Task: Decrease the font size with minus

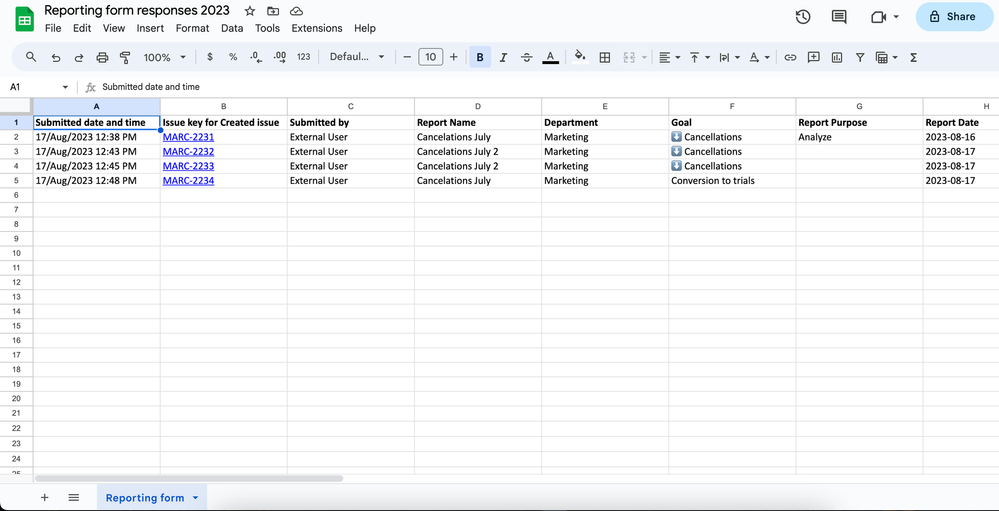Action: (x=407, y=57)
